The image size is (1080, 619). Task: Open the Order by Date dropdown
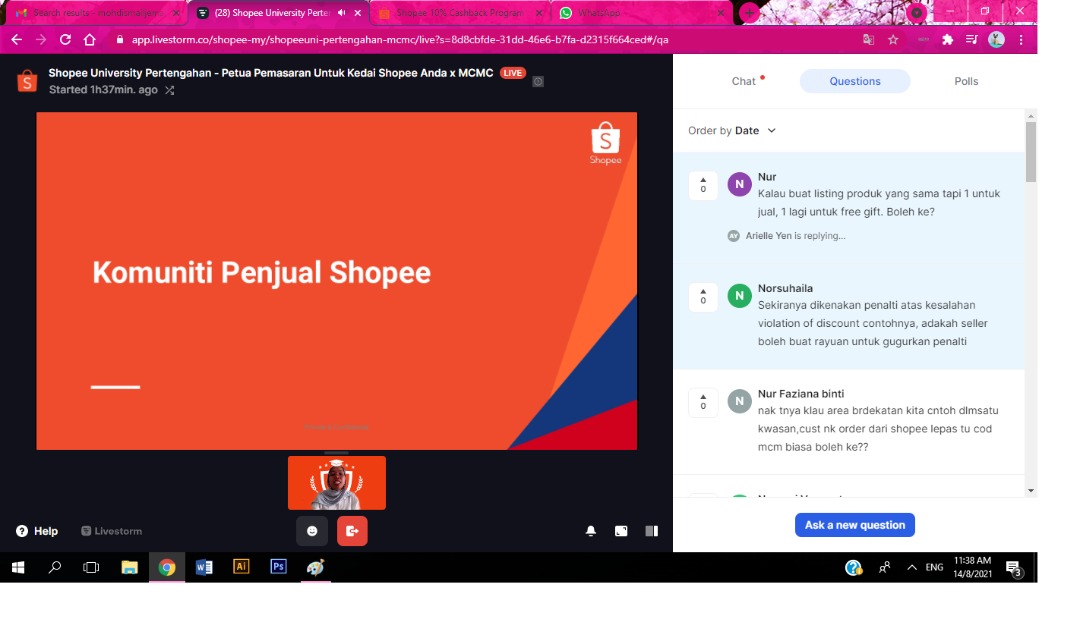(x=732, y=131)
